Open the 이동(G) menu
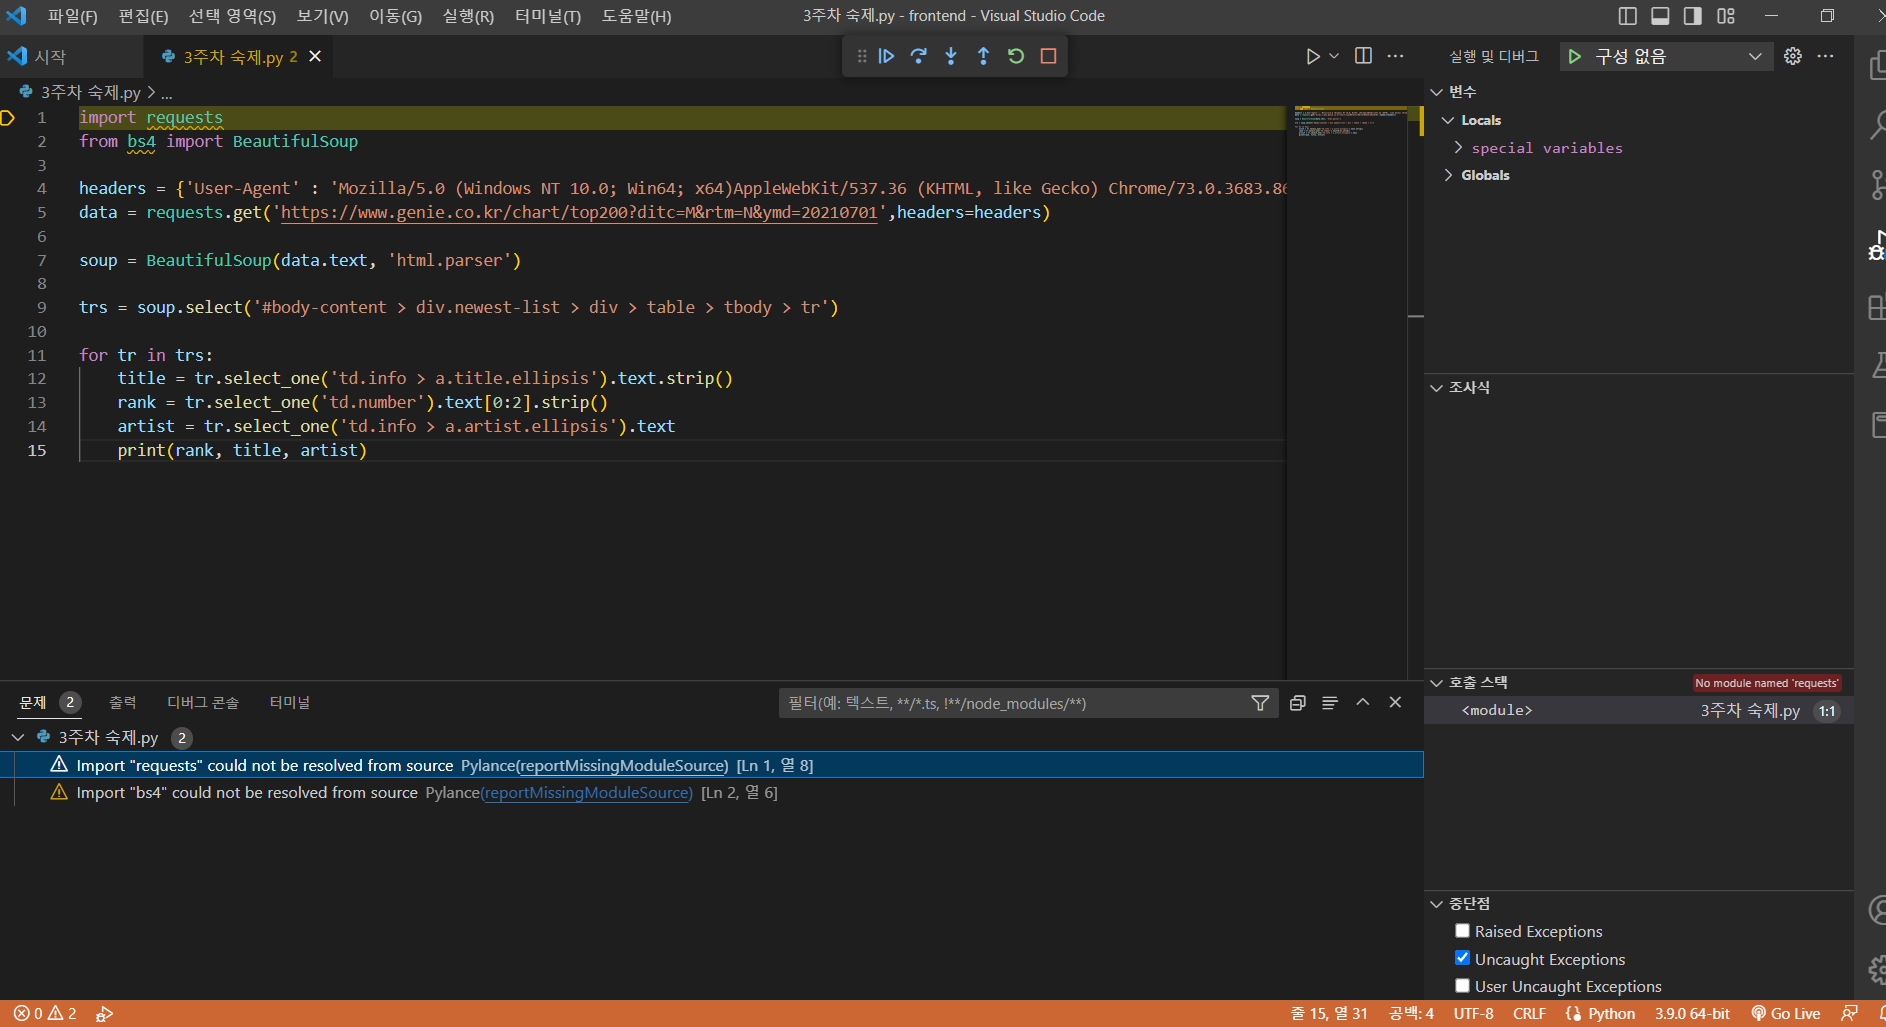This screenshot has height=1027, width=1886. pyautogui.click(x=395, y=16)
